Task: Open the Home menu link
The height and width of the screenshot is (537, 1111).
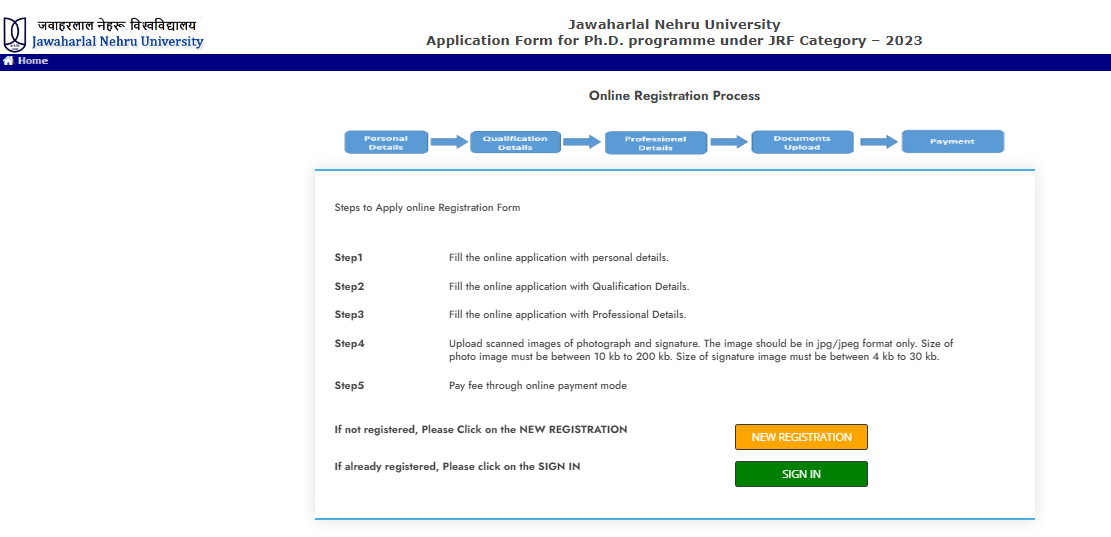Action: (33, 61)
